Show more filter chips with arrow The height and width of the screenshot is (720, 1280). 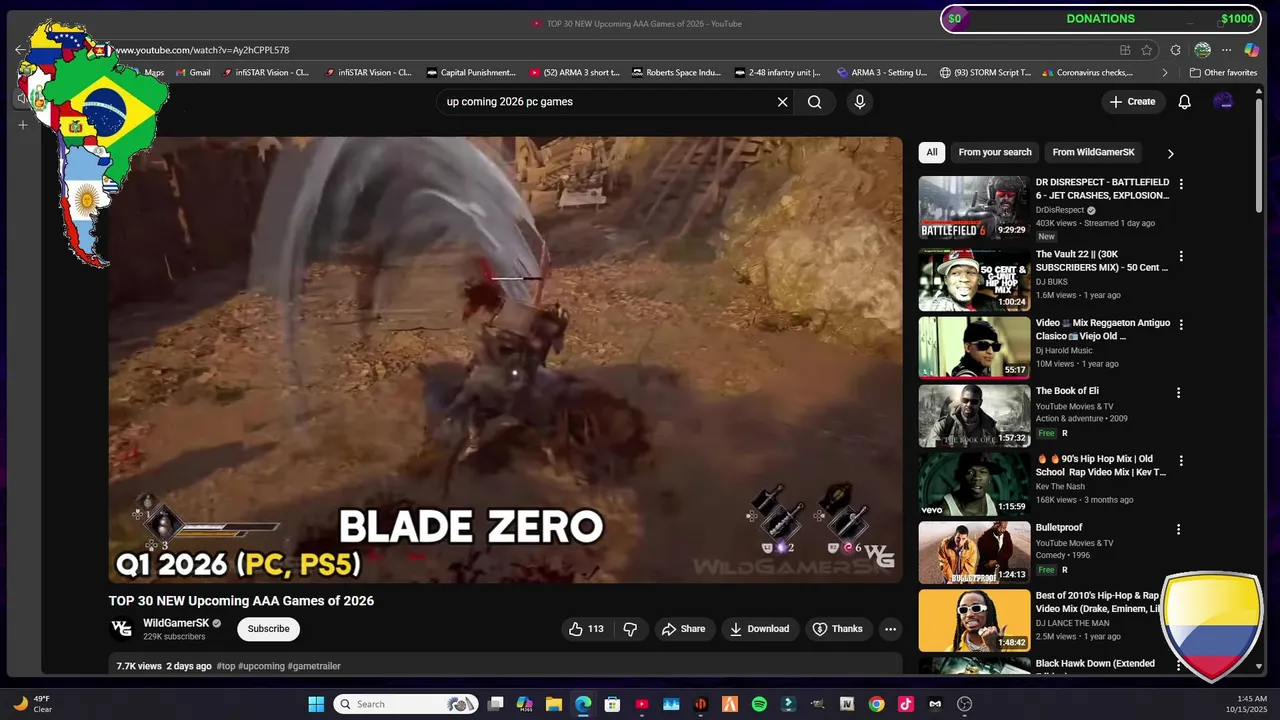(x=1170, y=153)
